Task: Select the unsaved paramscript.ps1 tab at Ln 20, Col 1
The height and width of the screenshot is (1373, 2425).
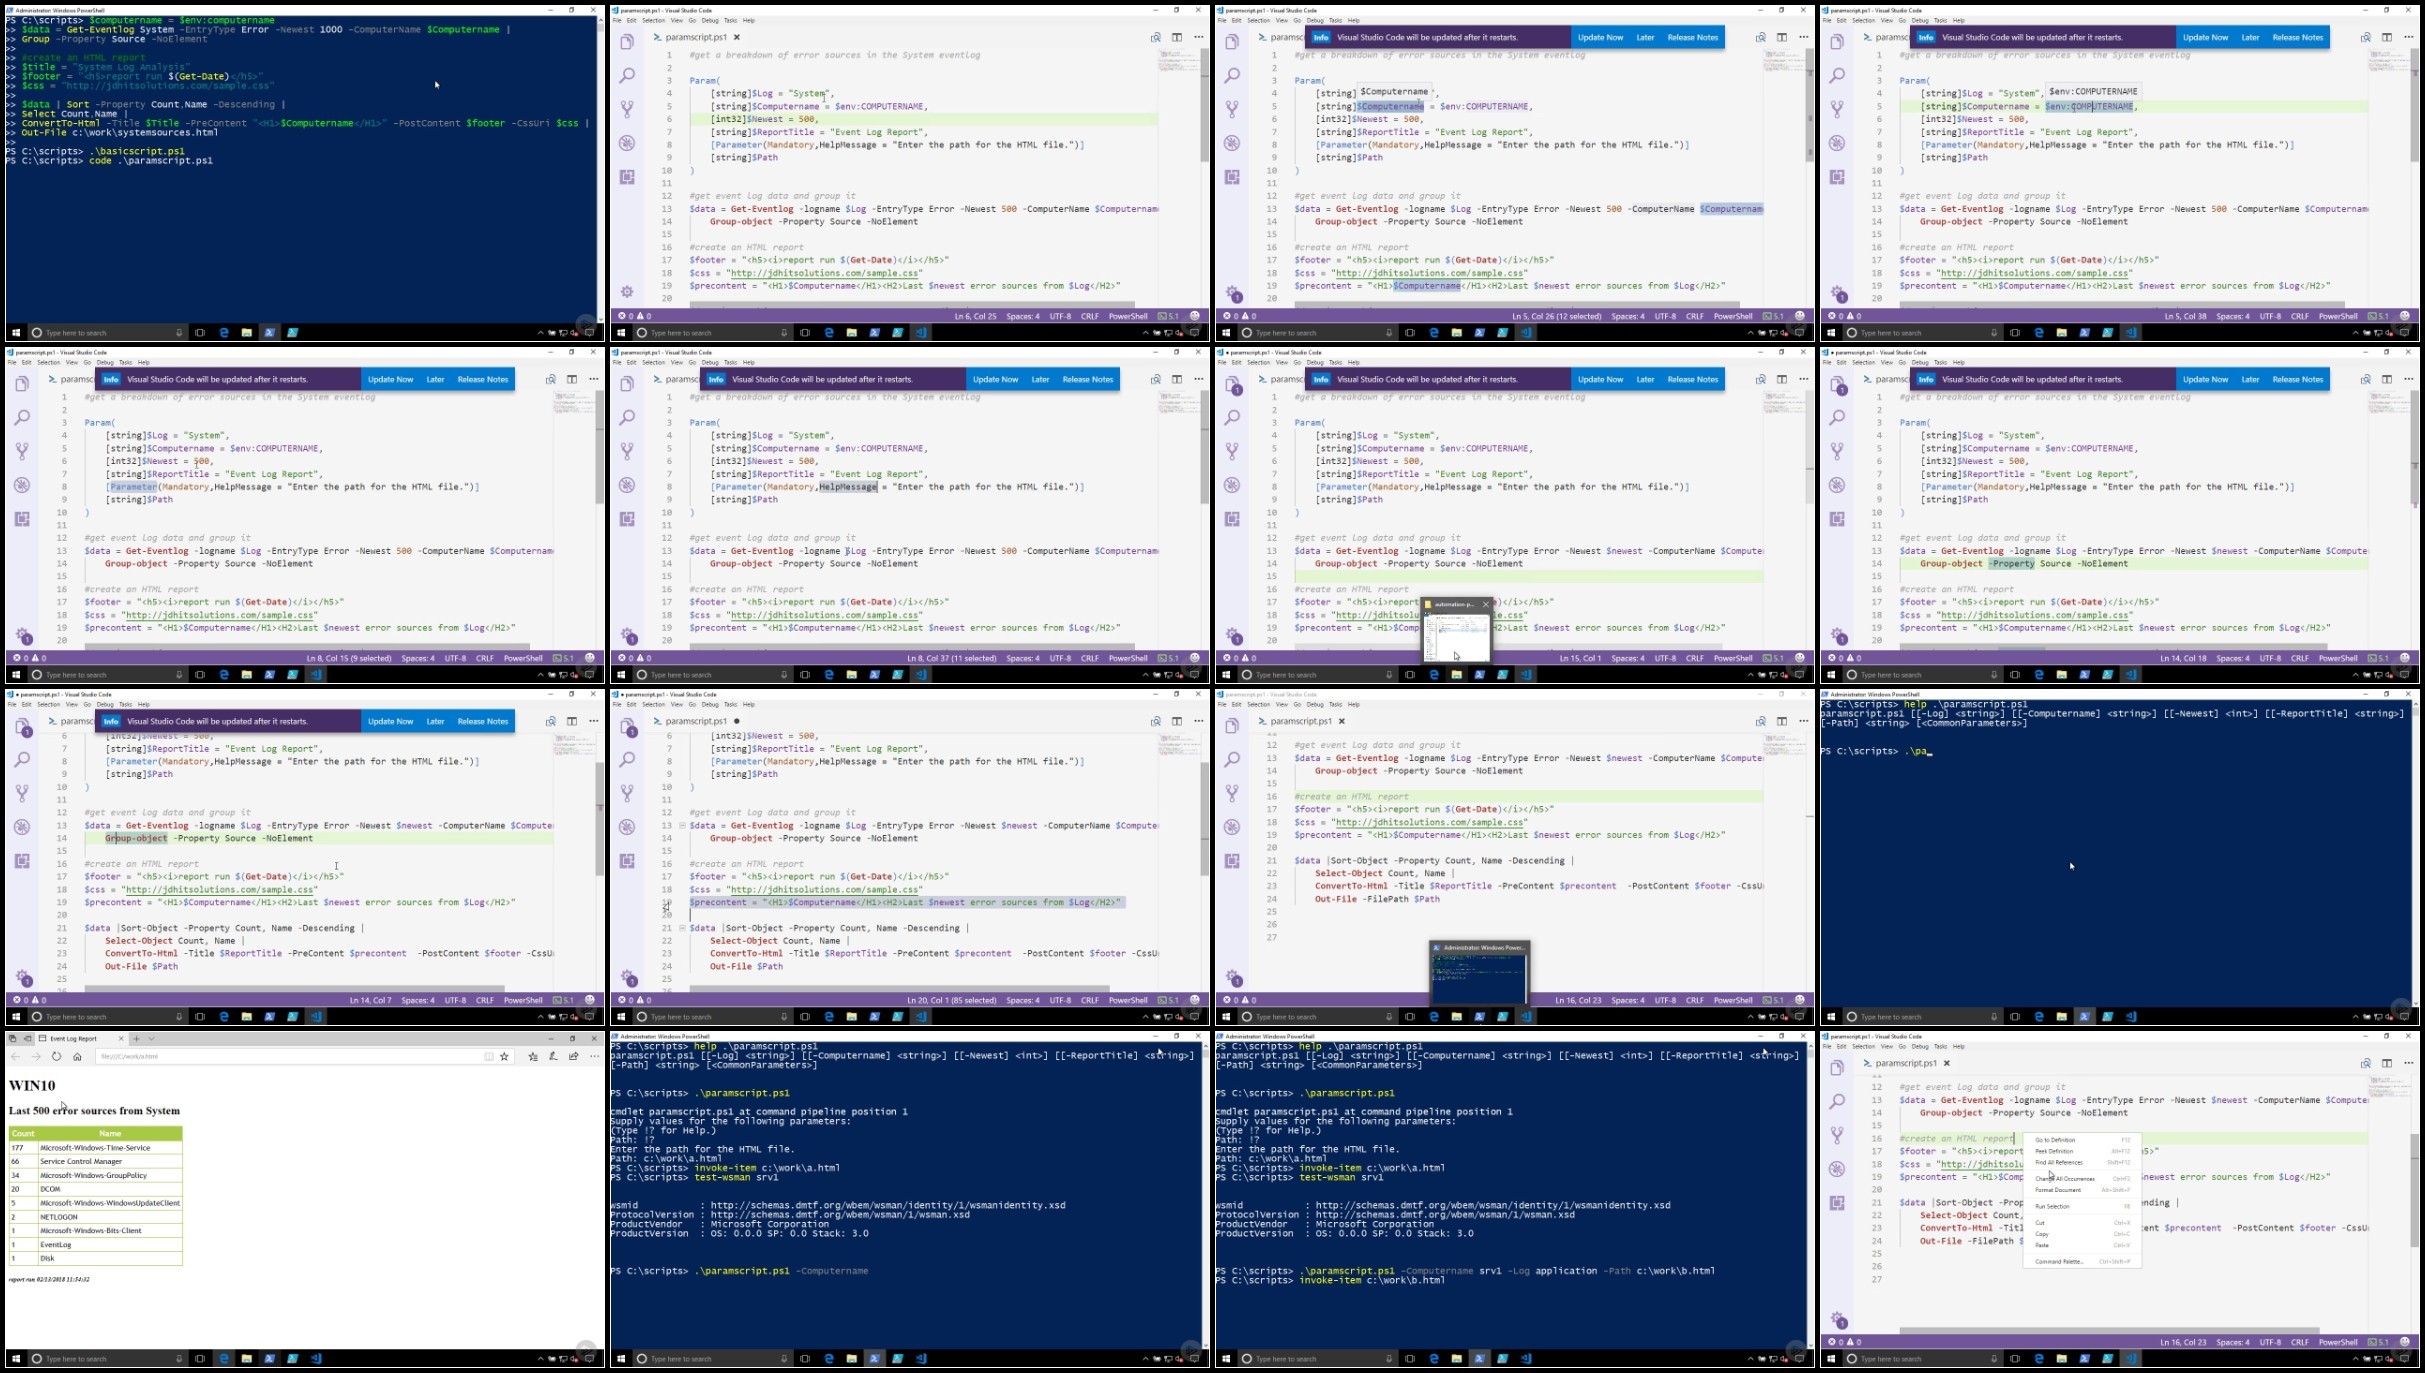Action: 696,721
